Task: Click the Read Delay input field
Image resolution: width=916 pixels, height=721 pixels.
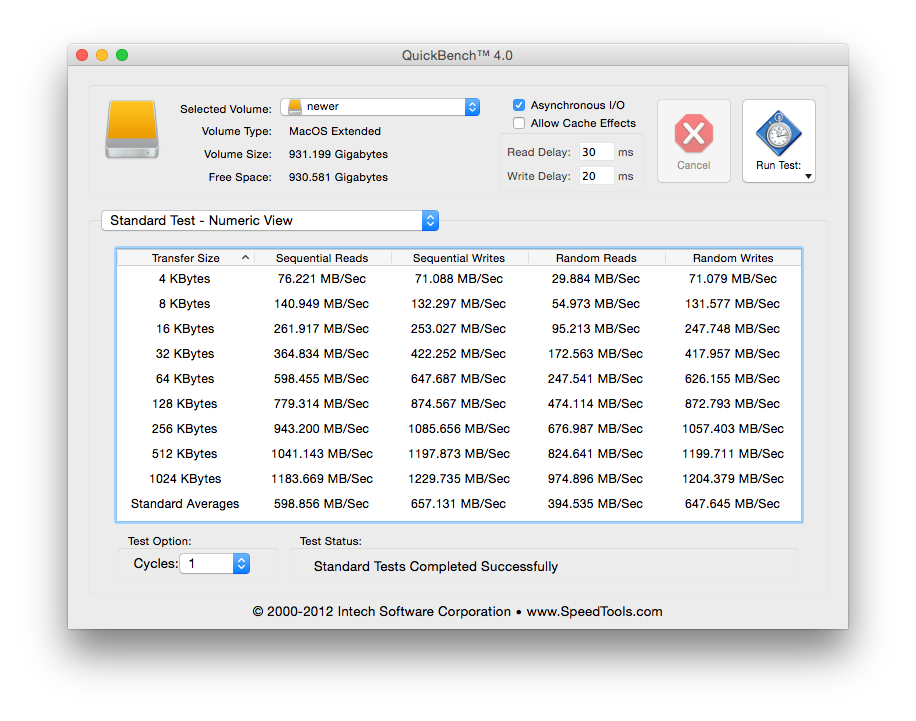Action: (x=596, y=152)
